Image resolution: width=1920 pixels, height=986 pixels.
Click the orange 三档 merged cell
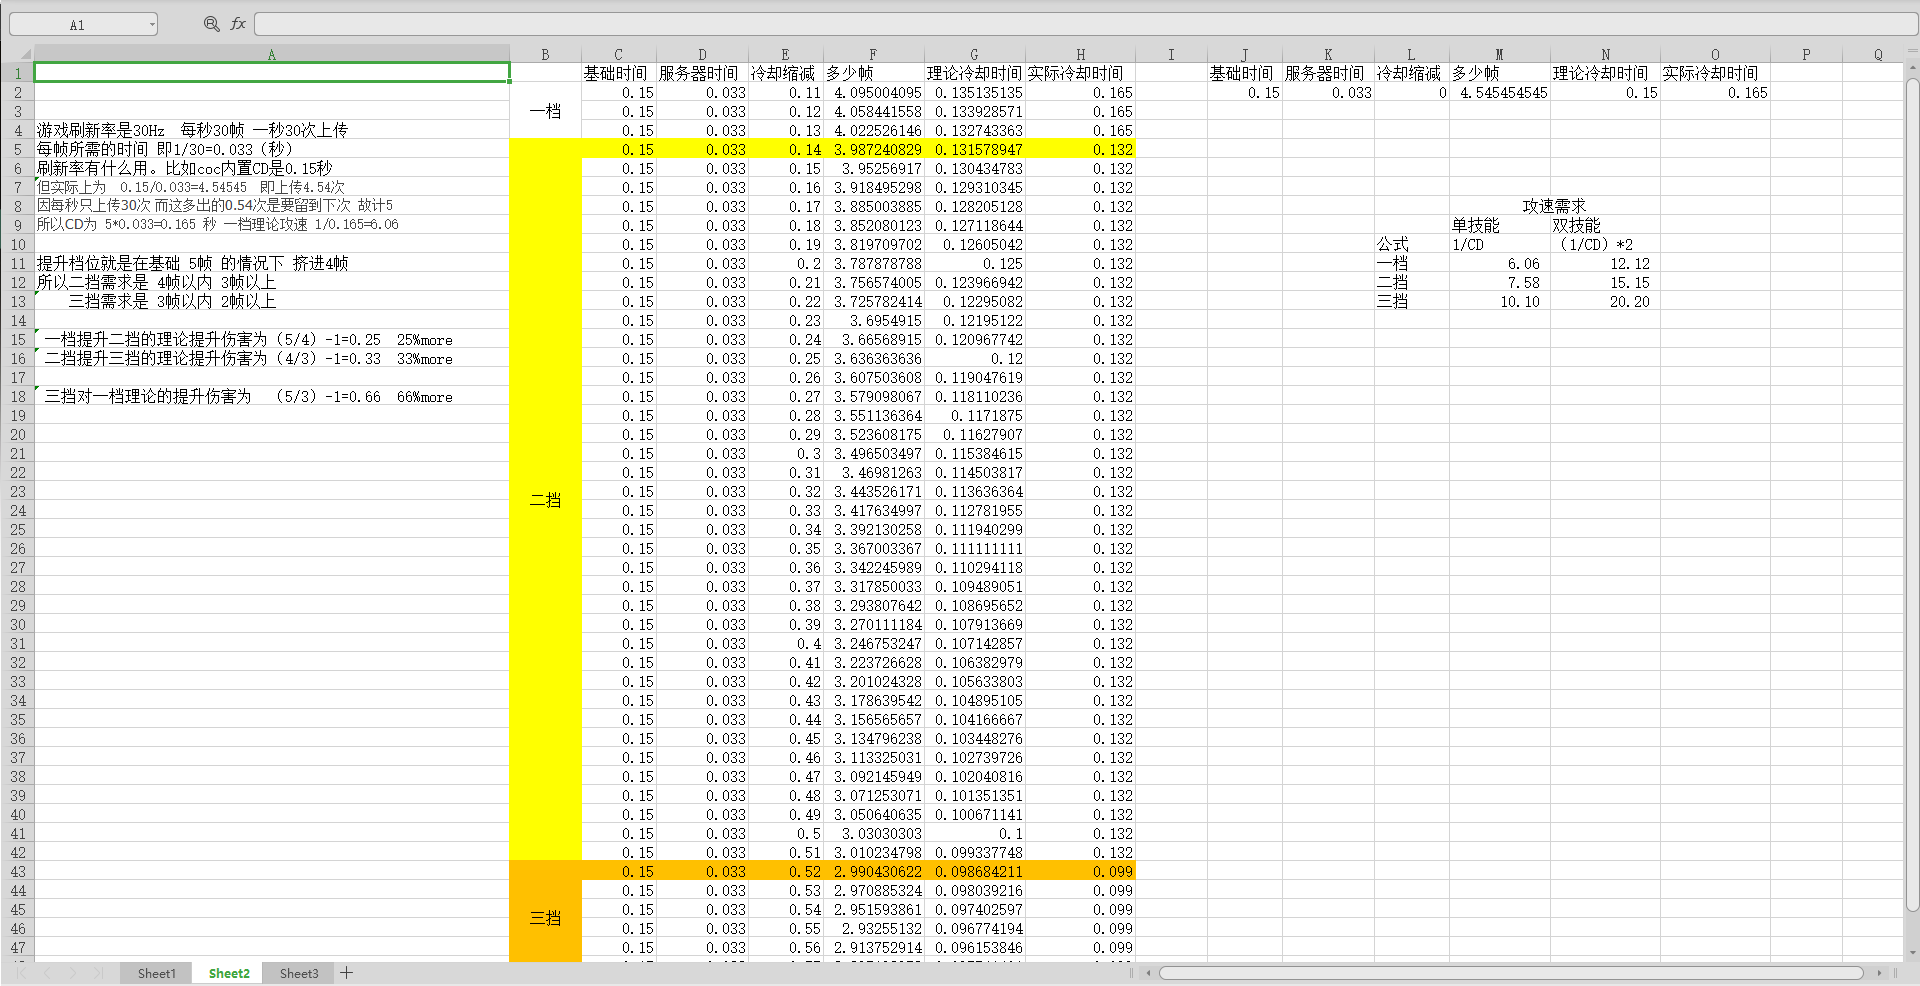[545, 918]
